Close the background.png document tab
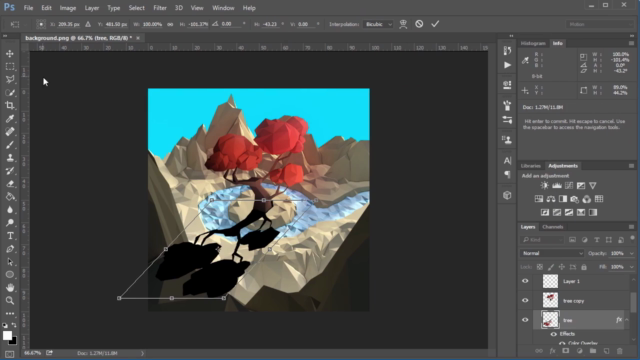The width and height of the screenshot is (640, 360). (138, 38)
